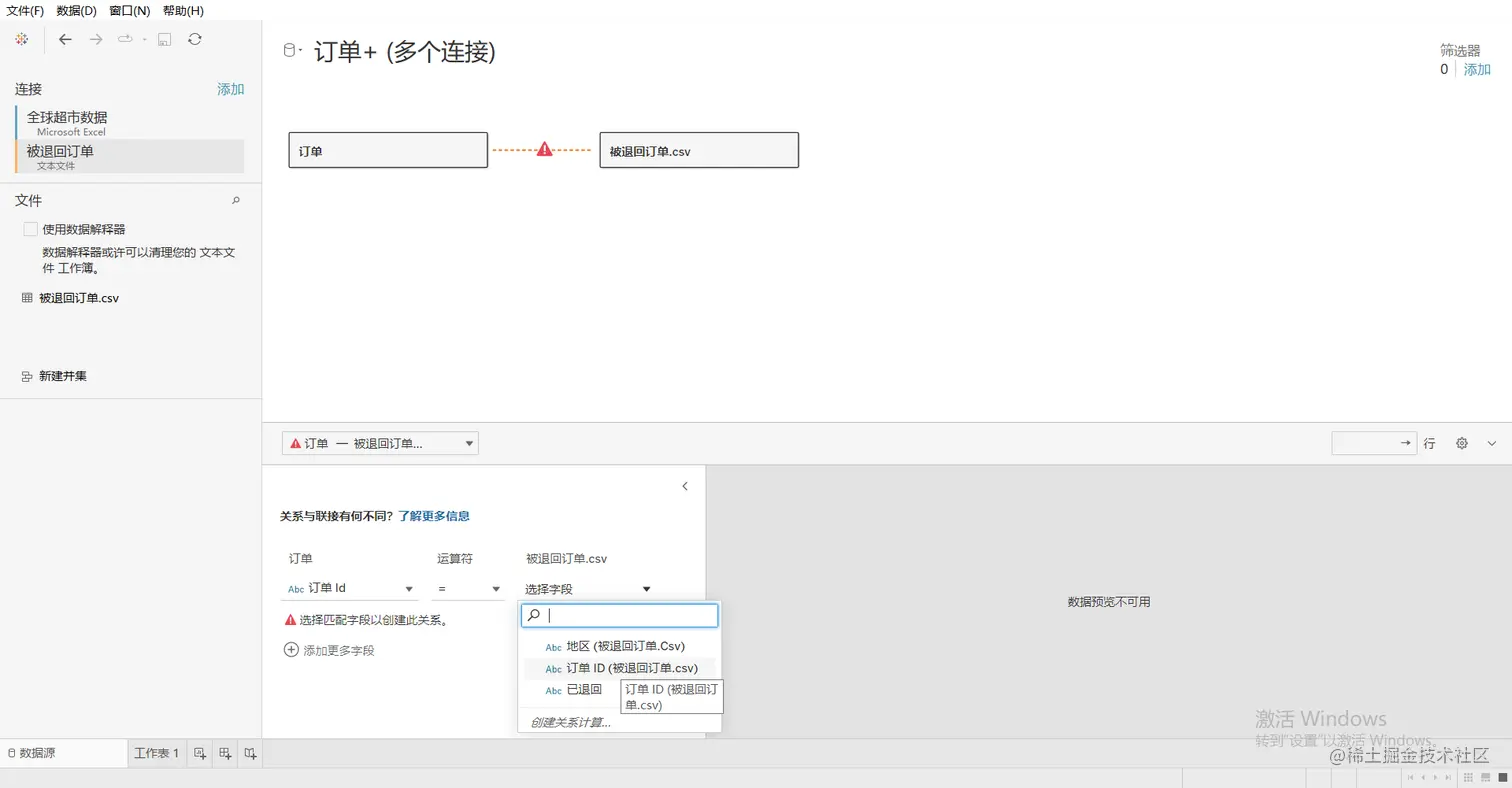Click the 添加更多字段 link

[339, 650]
